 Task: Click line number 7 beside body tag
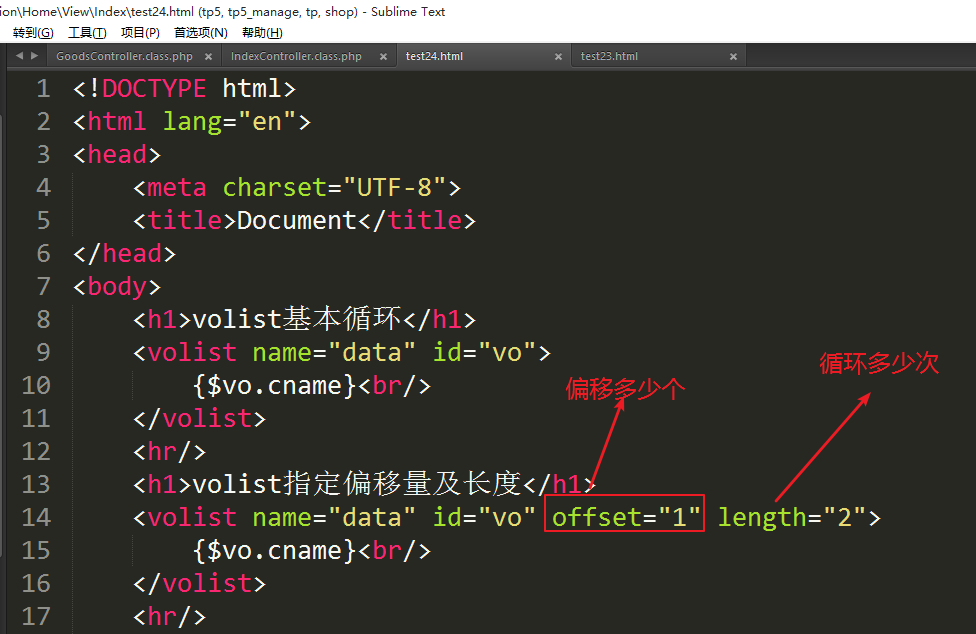(x=42, y=286)
